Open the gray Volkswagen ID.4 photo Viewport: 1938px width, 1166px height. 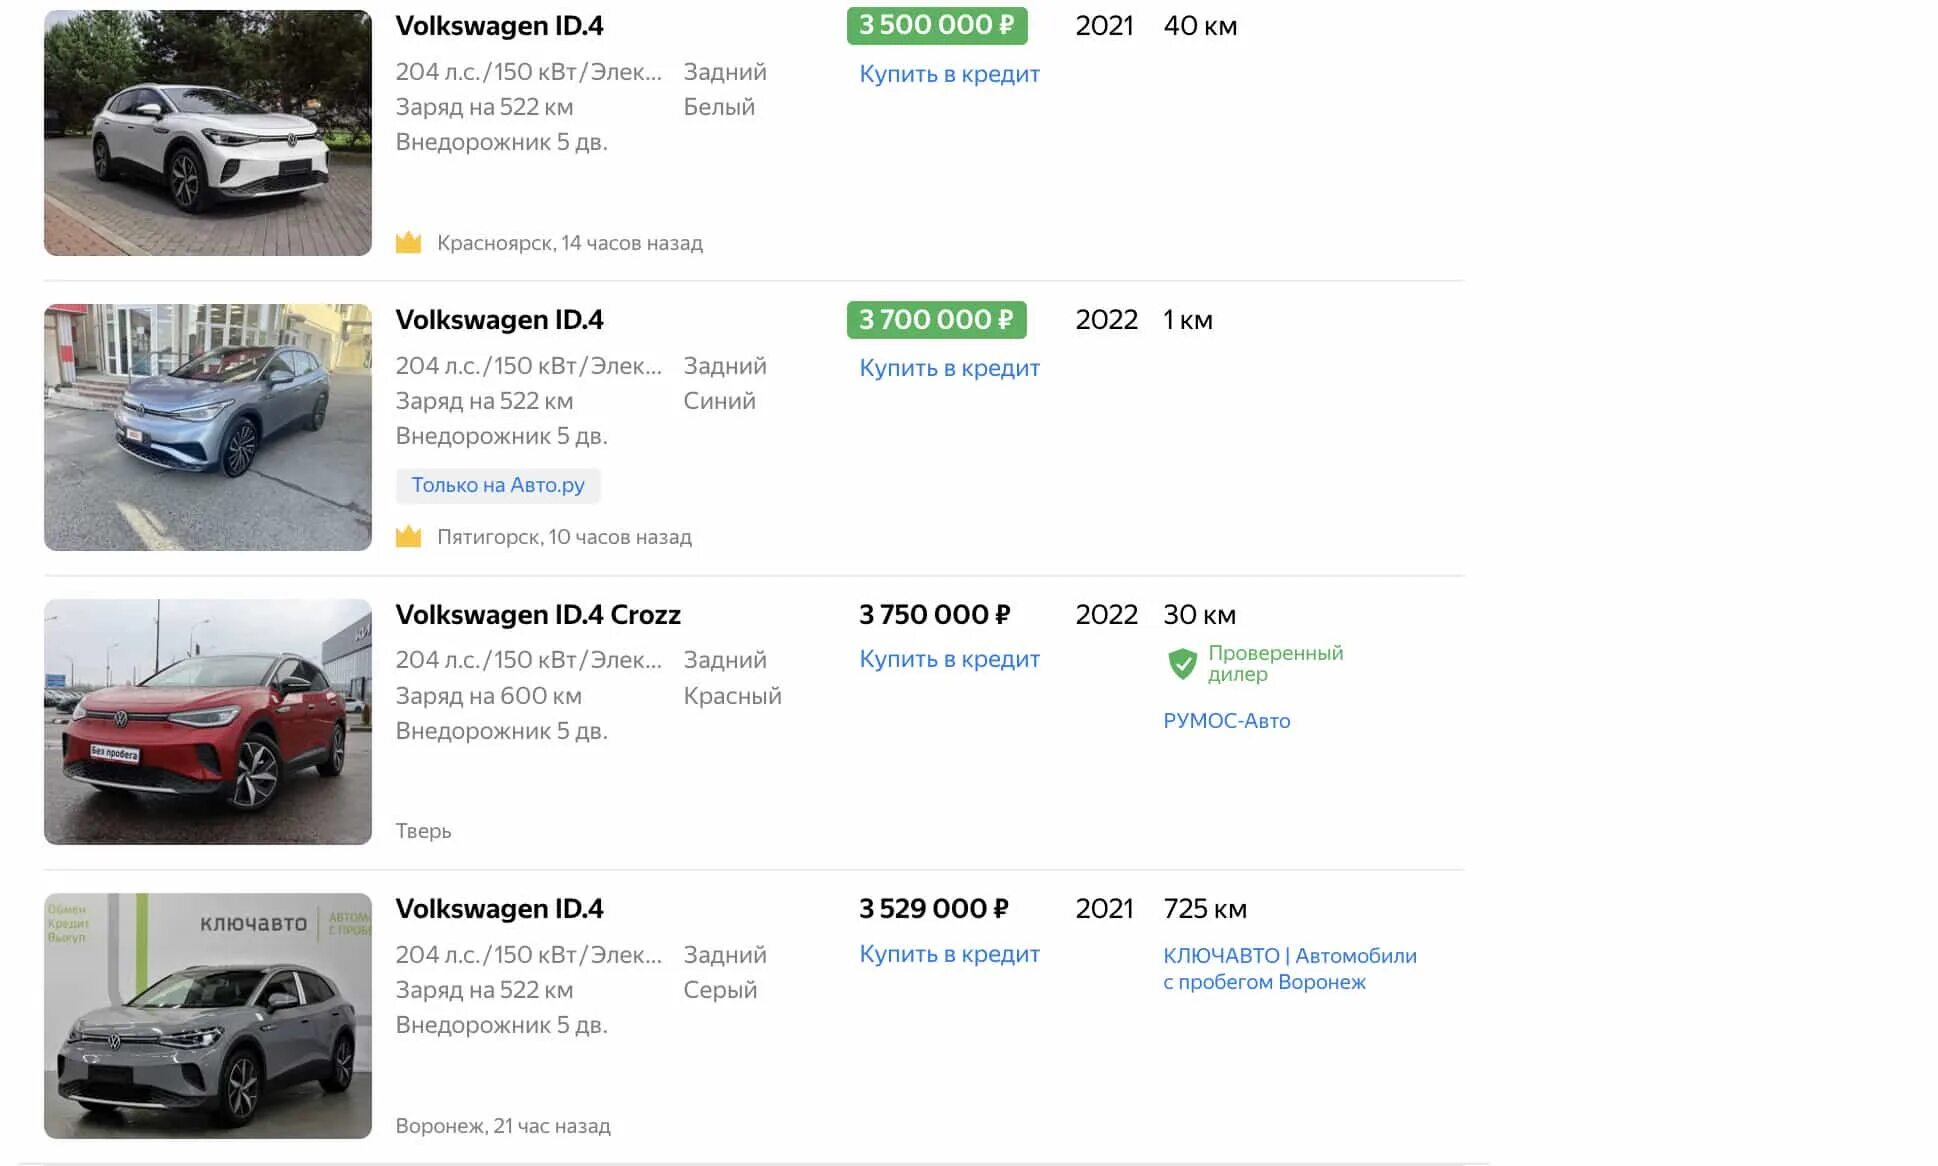pos(208,1015)
